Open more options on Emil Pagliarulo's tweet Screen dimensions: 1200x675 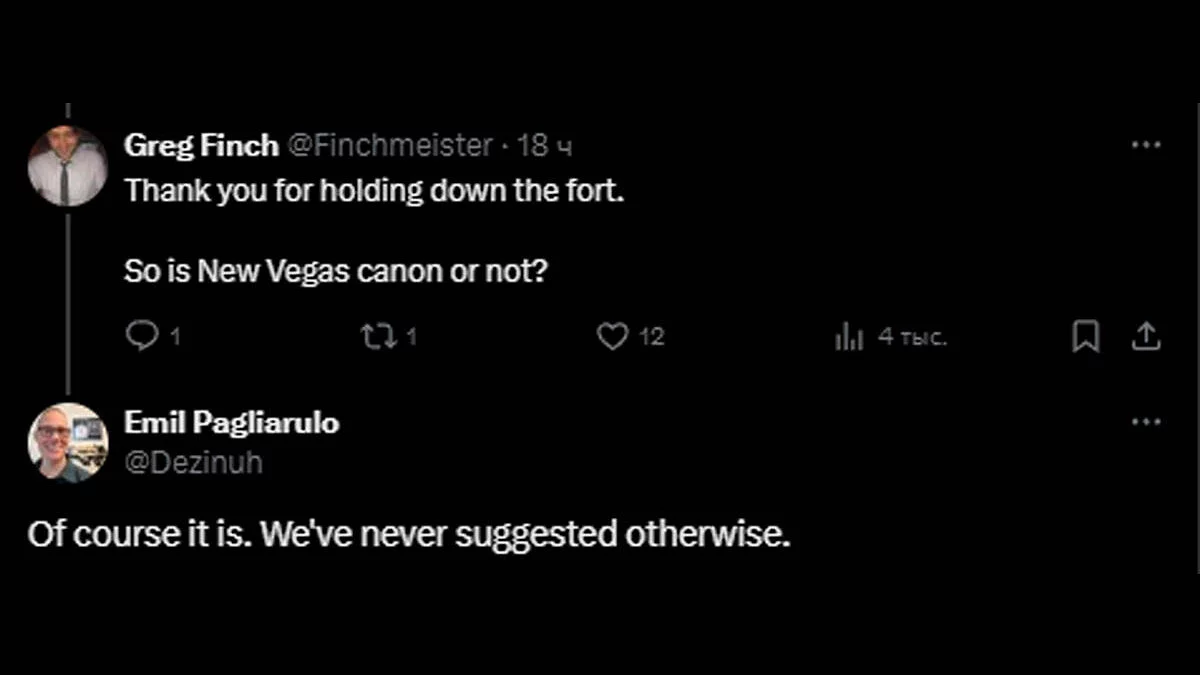coord(1145,422)
